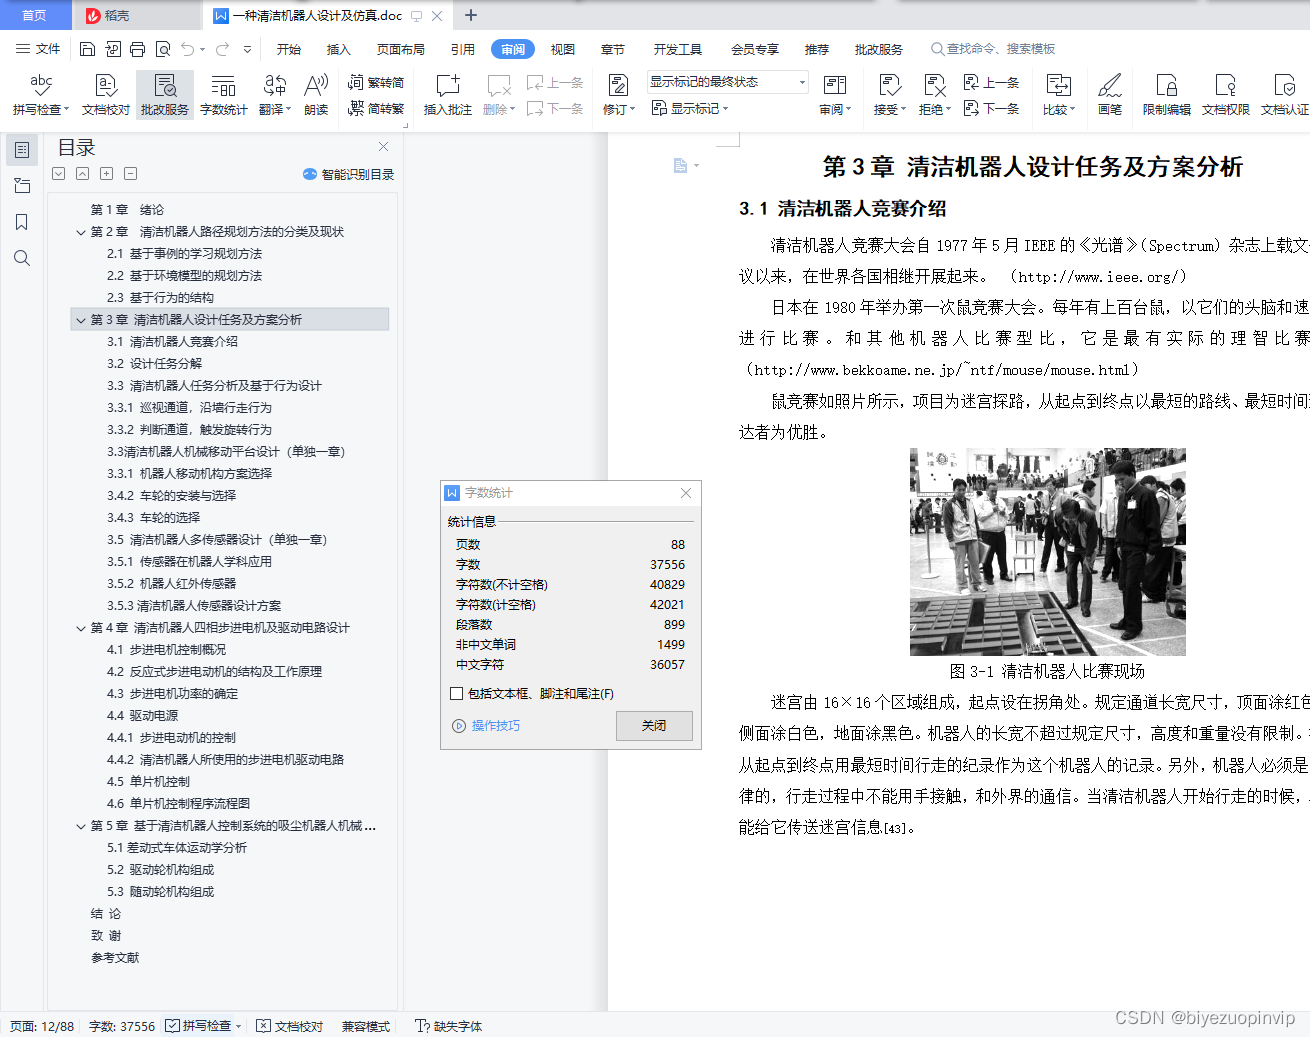Open the 会员专享 ribbon tab
Image resolution: width=1310 pixels, height=1037 pixels.
point(755,49)
